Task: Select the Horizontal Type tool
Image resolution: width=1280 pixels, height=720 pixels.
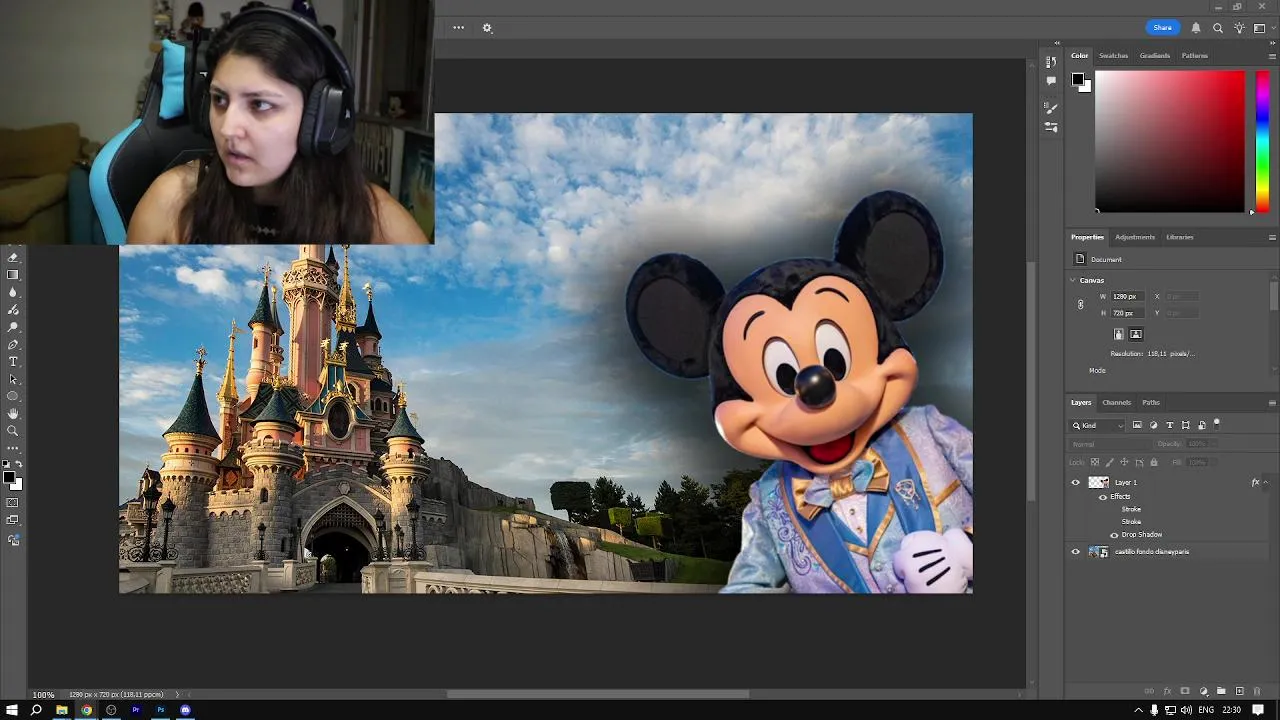Action: (x=13, y=361)
